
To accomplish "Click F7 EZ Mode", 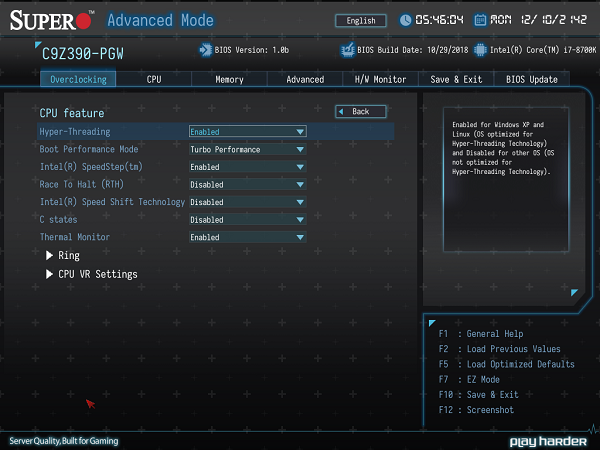I will point(469,380).
